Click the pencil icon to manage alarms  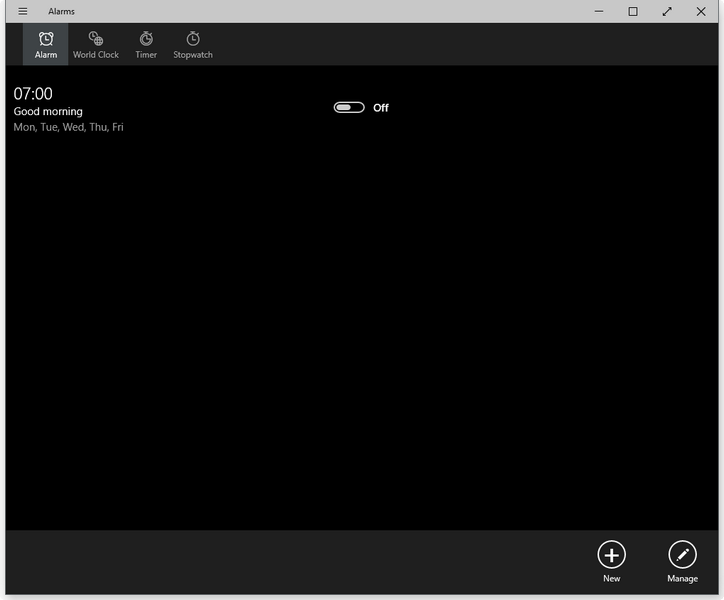click(x=682, y=554)
